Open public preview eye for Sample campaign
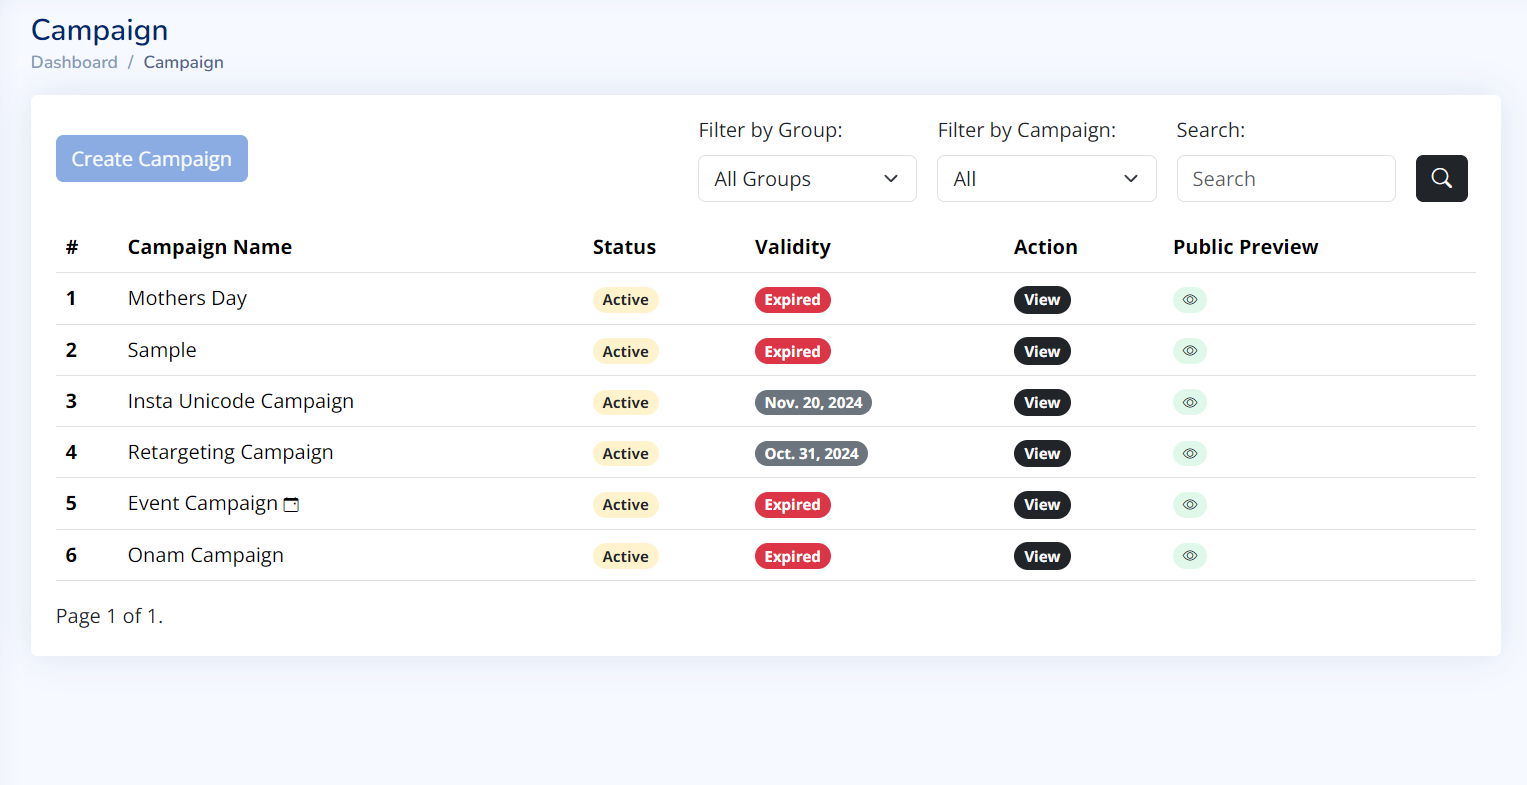Image resolution: width=1527 pixels, height=785 pixels. [x=1189, y=351]
